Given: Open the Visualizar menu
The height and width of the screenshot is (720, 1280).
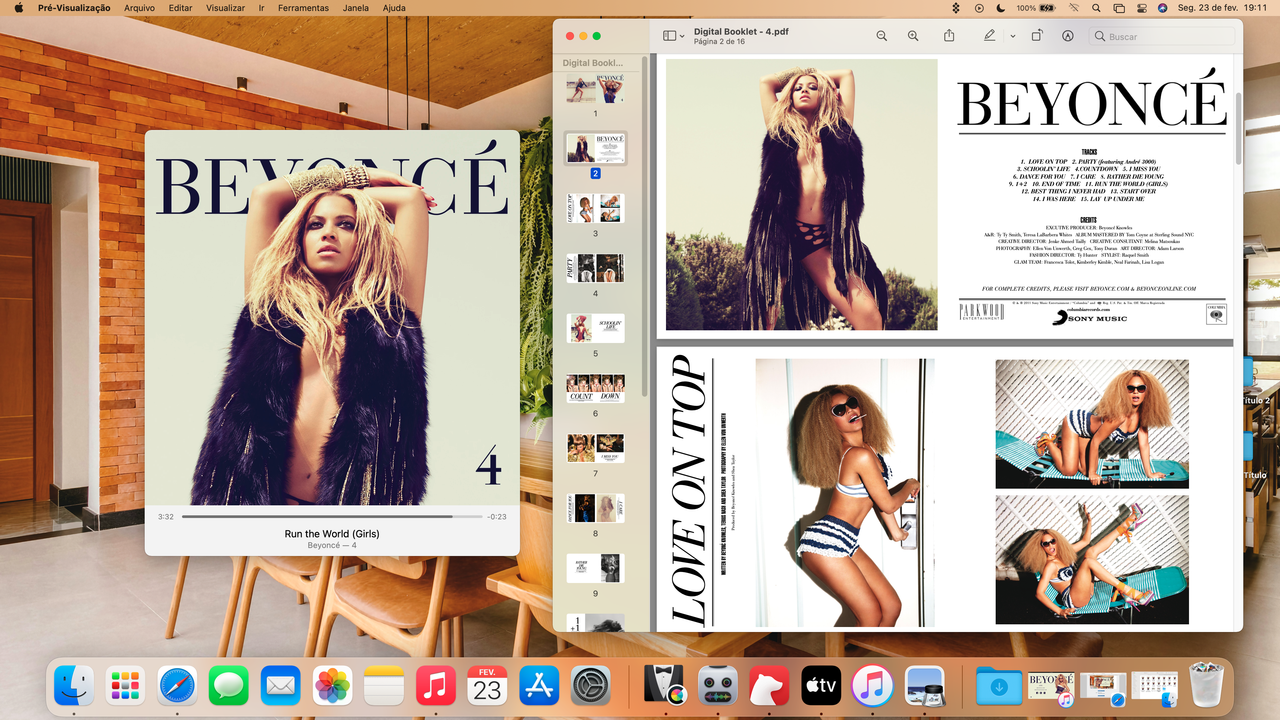Looking at the screenshot, I should pos(224,8).
